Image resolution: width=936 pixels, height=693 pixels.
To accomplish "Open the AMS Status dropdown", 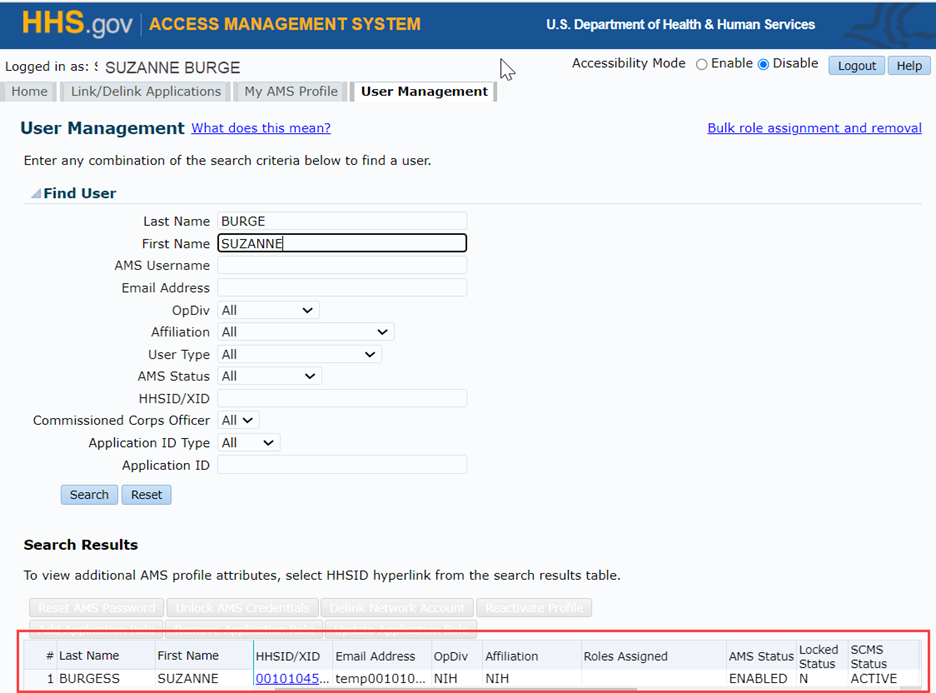I will click(x=269, y=376).
